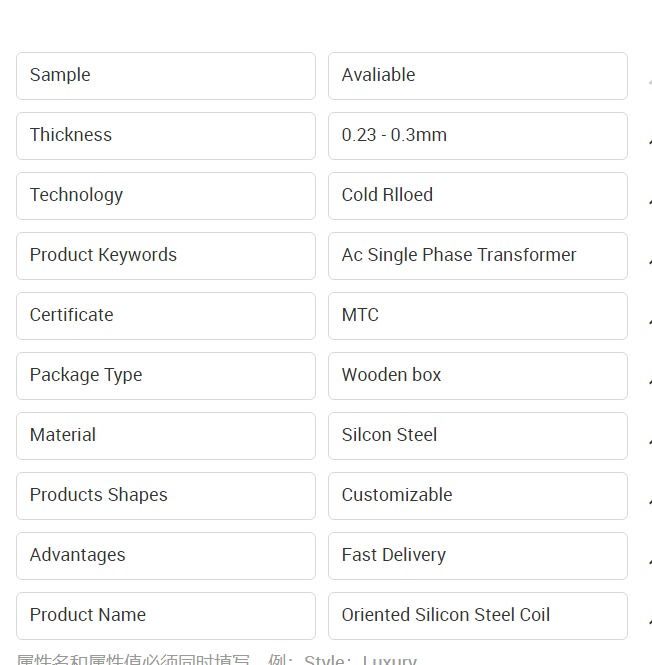Focus the Technology attribute name field
Screen dimensions: 652x665
tap(166, 196)
